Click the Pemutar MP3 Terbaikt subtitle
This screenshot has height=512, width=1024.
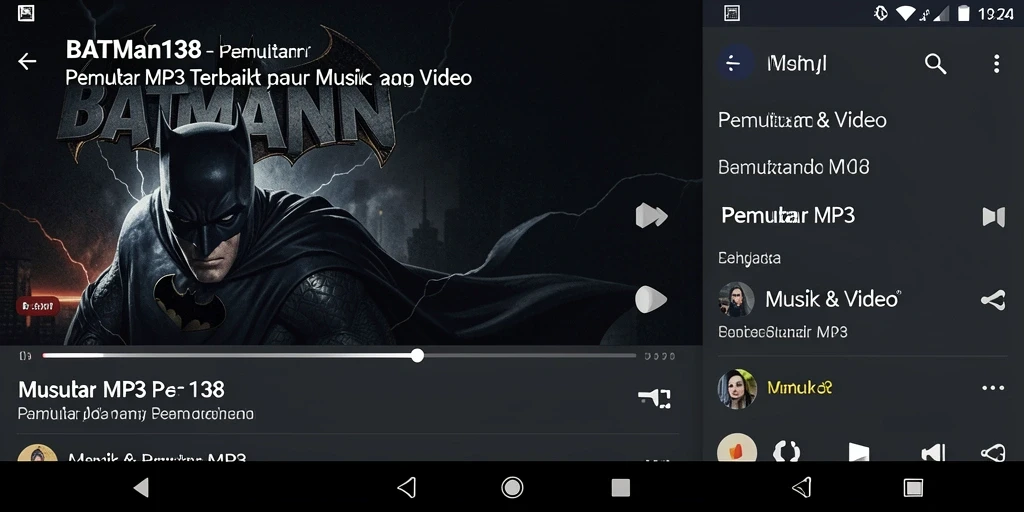click(268, 78)
